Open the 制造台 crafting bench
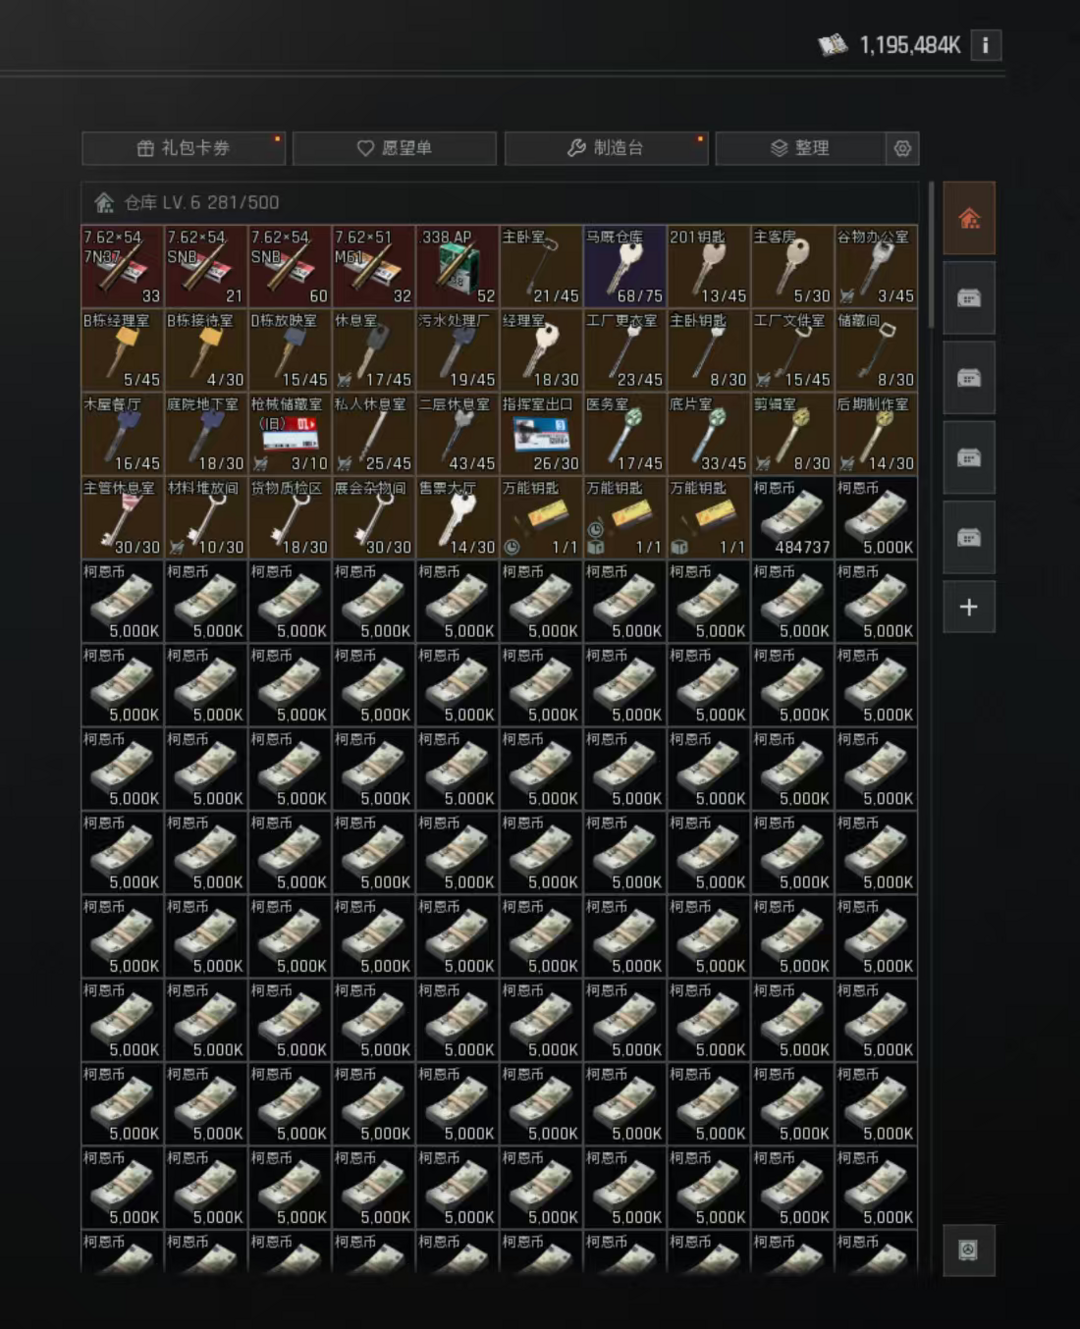Screen dimensions: 1080x1329 tap(607, 148)
